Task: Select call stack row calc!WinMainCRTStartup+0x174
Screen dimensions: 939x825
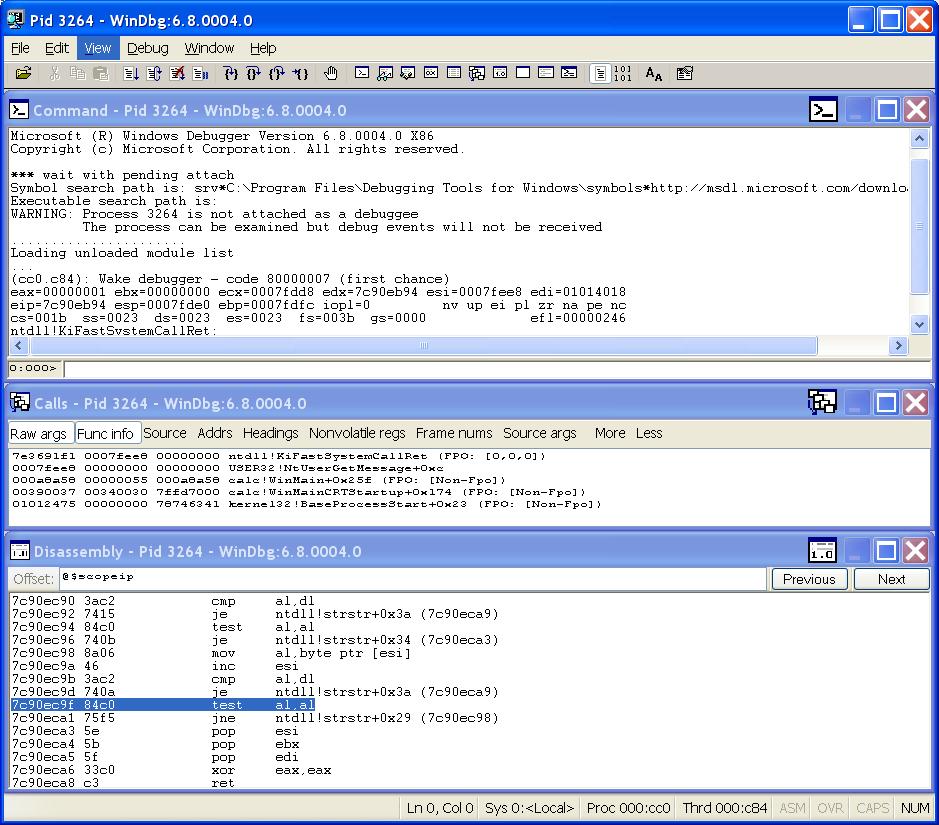Action: (x=298, y=492)
